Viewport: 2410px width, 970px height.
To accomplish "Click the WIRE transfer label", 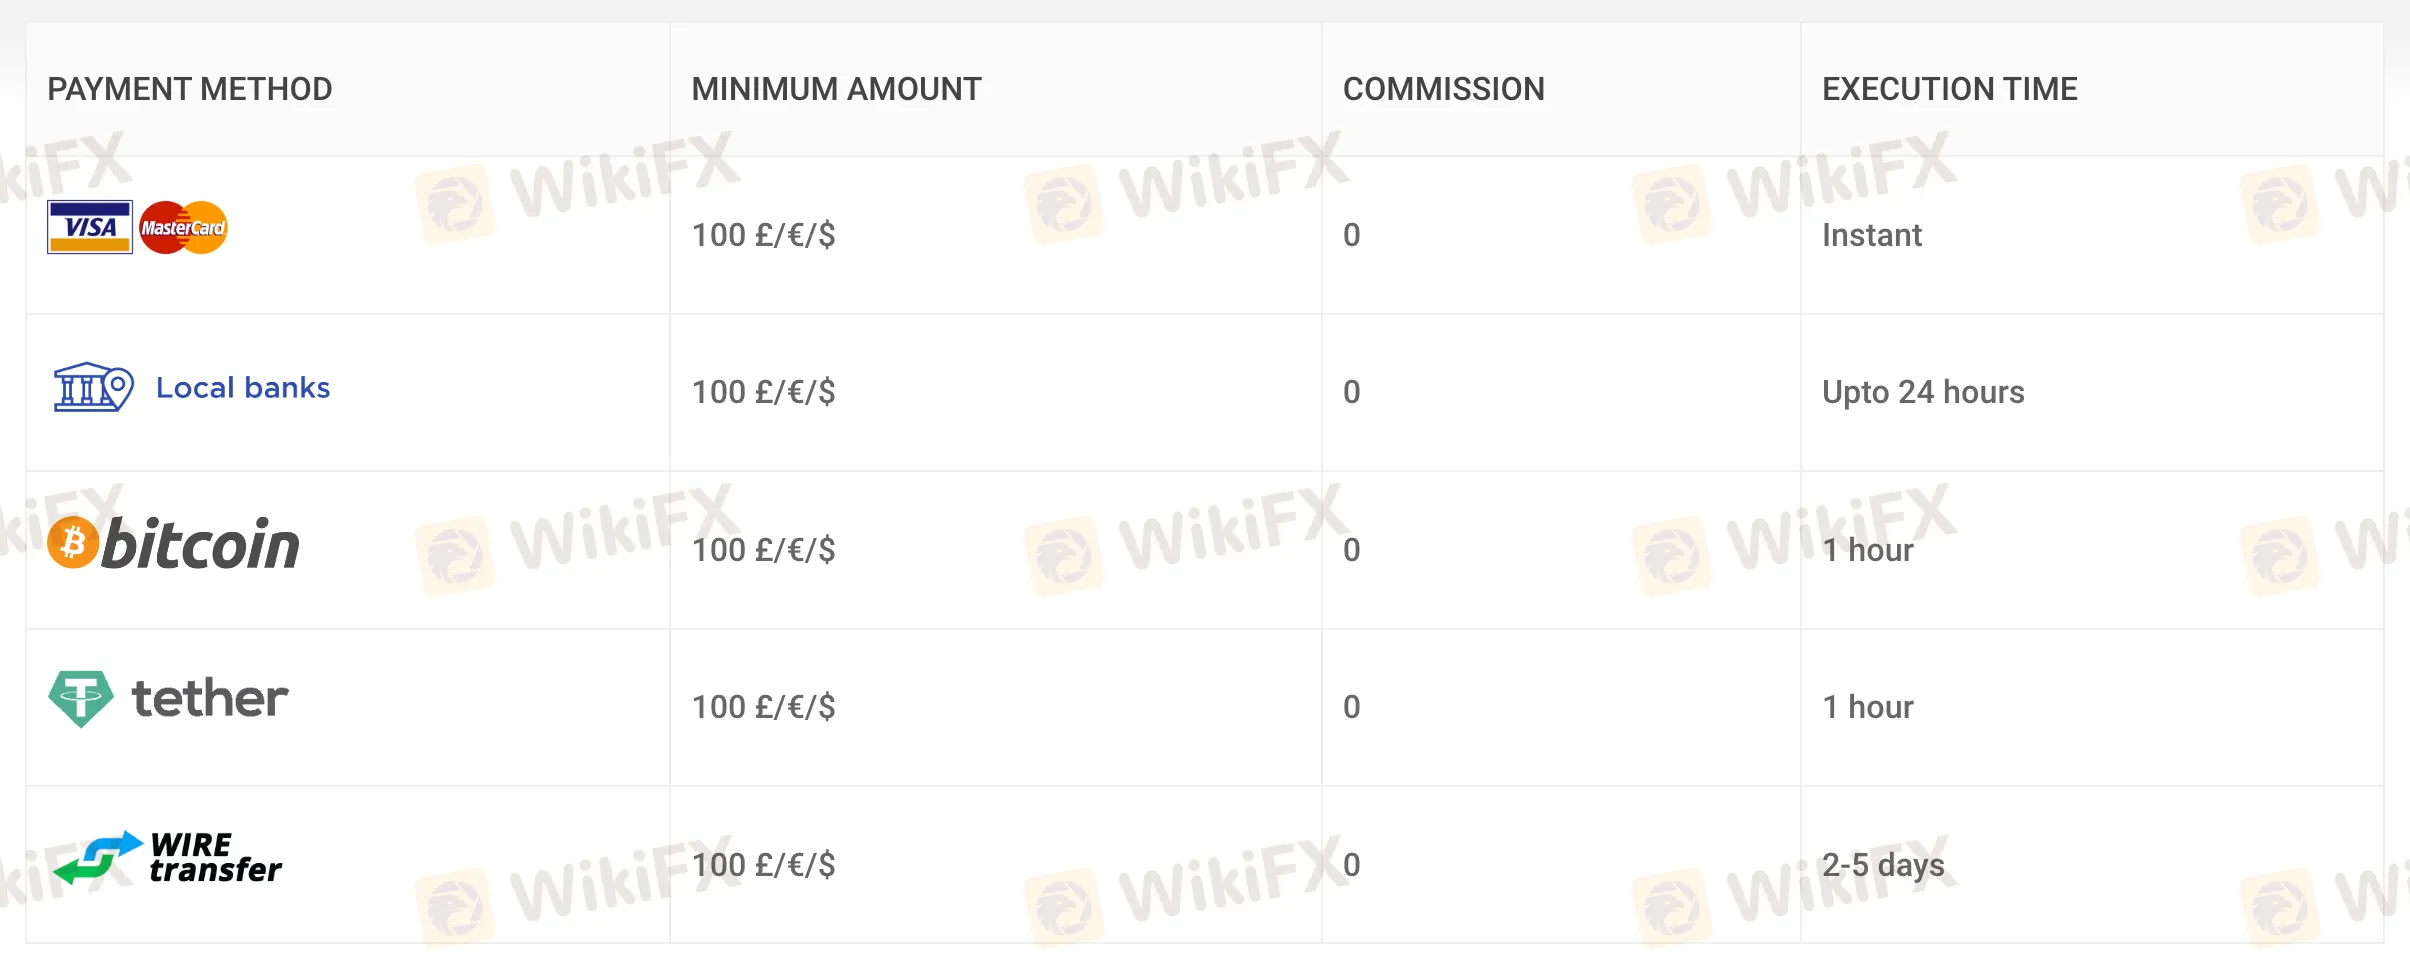I will pyautogui.click(x=215, y=858).
